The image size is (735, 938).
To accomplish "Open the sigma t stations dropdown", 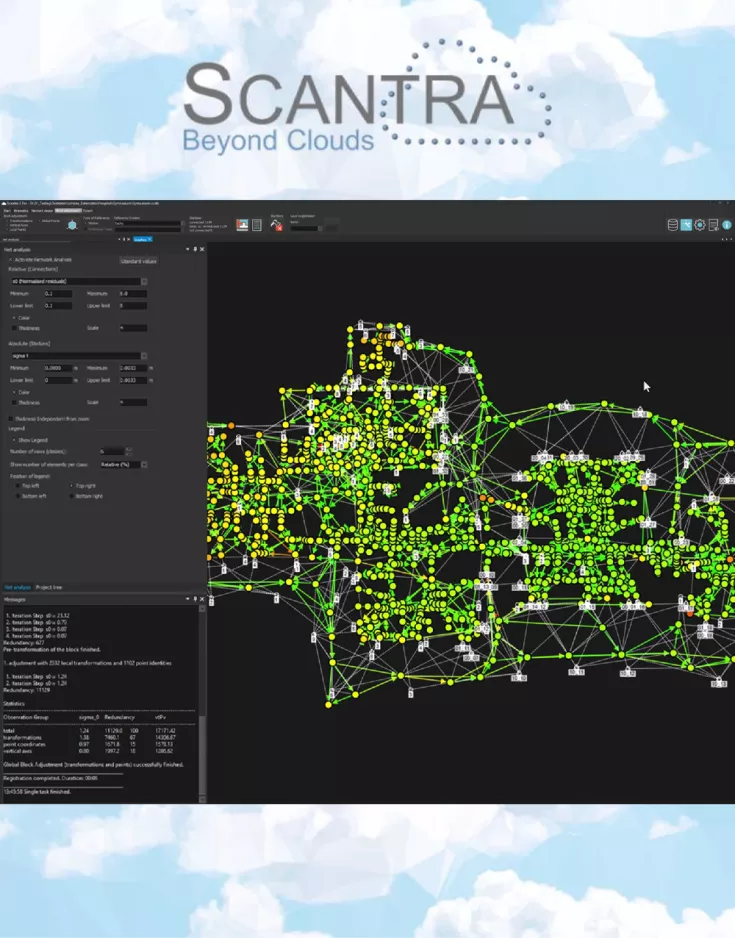I will coord(144,355).
